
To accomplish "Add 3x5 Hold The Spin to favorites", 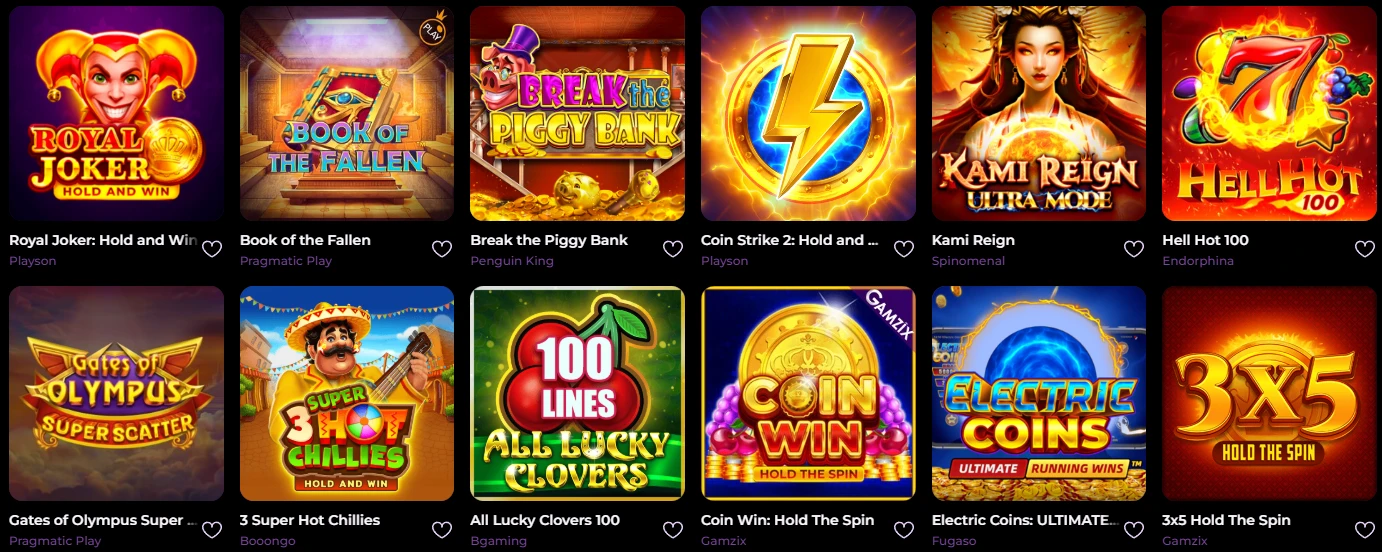I will pyautogui.click(x=1364, y=529).
